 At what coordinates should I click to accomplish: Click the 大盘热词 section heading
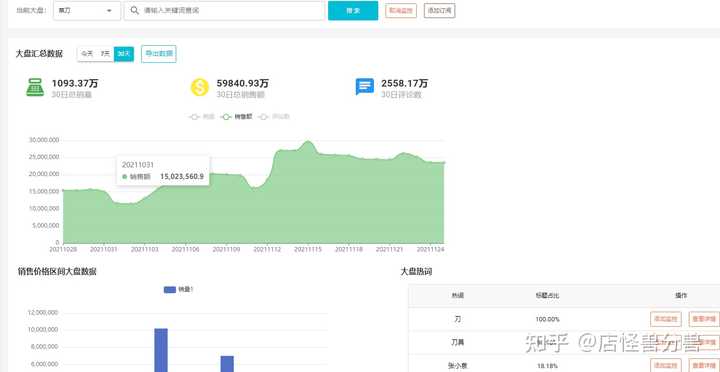[x=416, y=271]
